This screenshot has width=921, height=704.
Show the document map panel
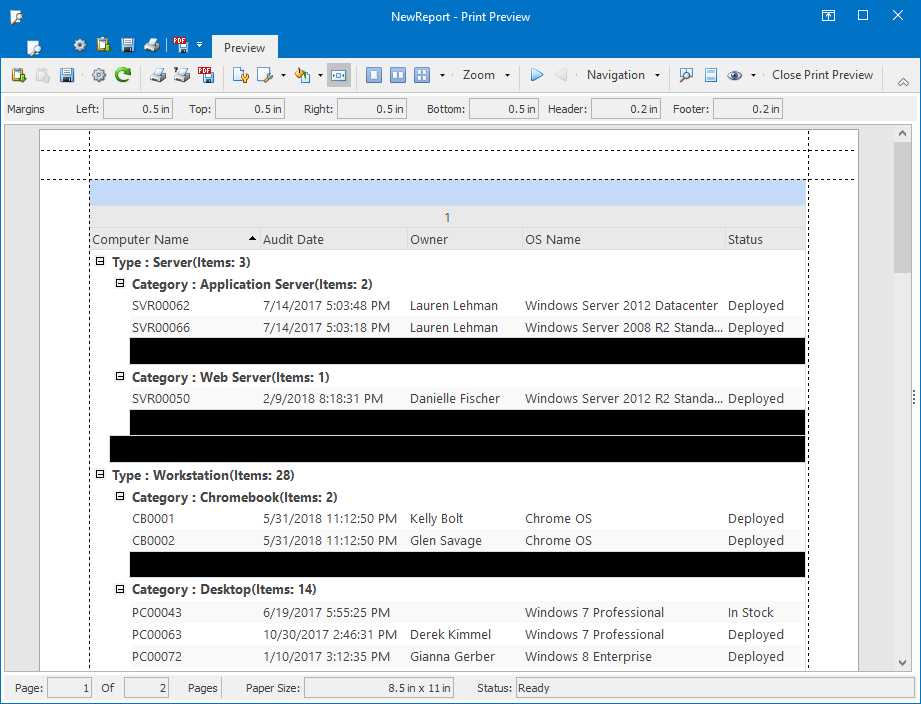(x=711, y=75)
